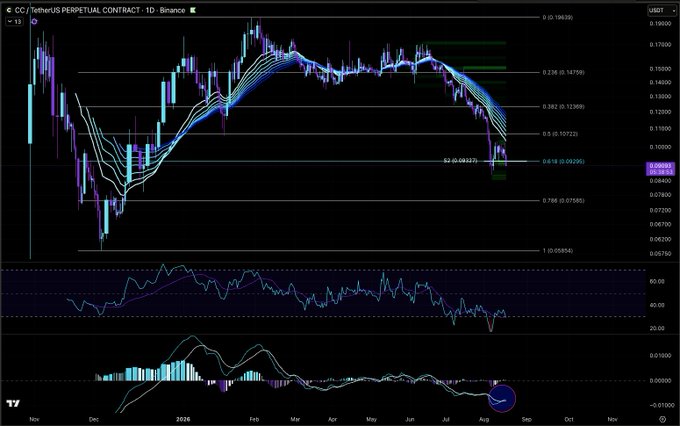Screen dimensions: 680x426
Task: Click the Jun label on the time axis
Action: pos(409,419)
